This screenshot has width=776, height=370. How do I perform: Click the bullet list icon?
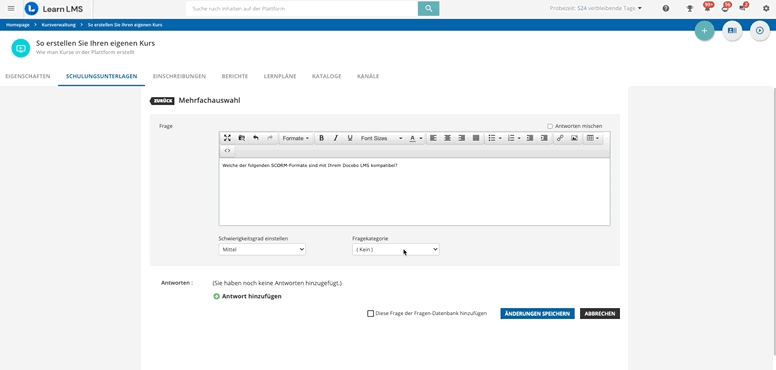coord(492,138)
